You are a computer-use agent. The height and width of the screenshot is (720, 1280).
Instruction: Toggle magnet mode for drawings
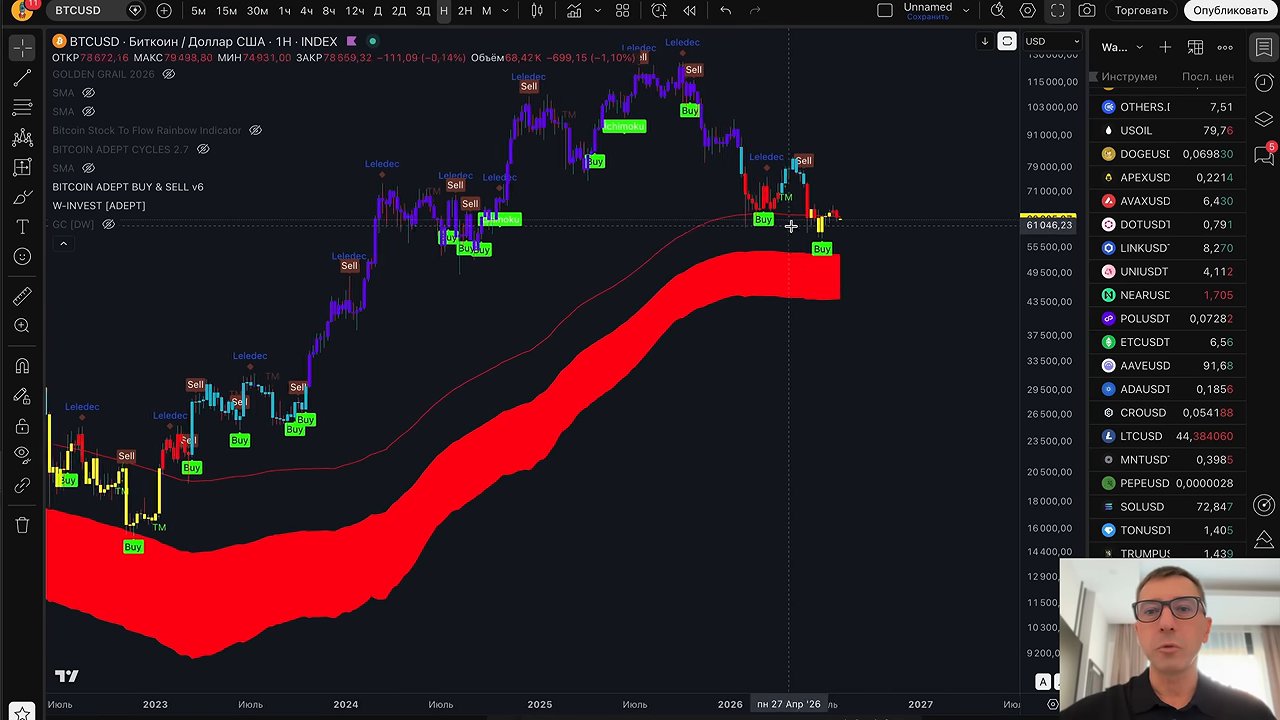coord(22,366)
